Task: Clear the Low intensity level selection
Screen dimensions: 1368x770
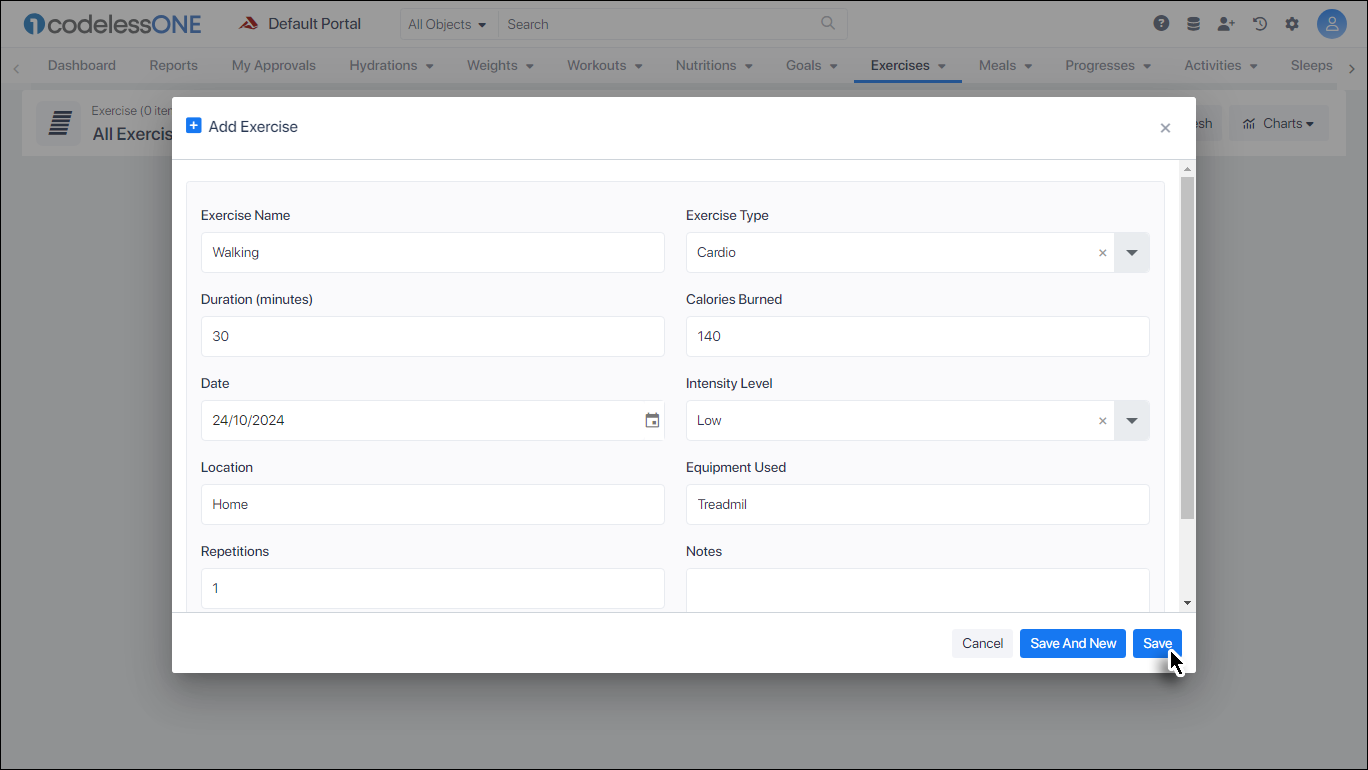Action: [x=1102, y=420]
